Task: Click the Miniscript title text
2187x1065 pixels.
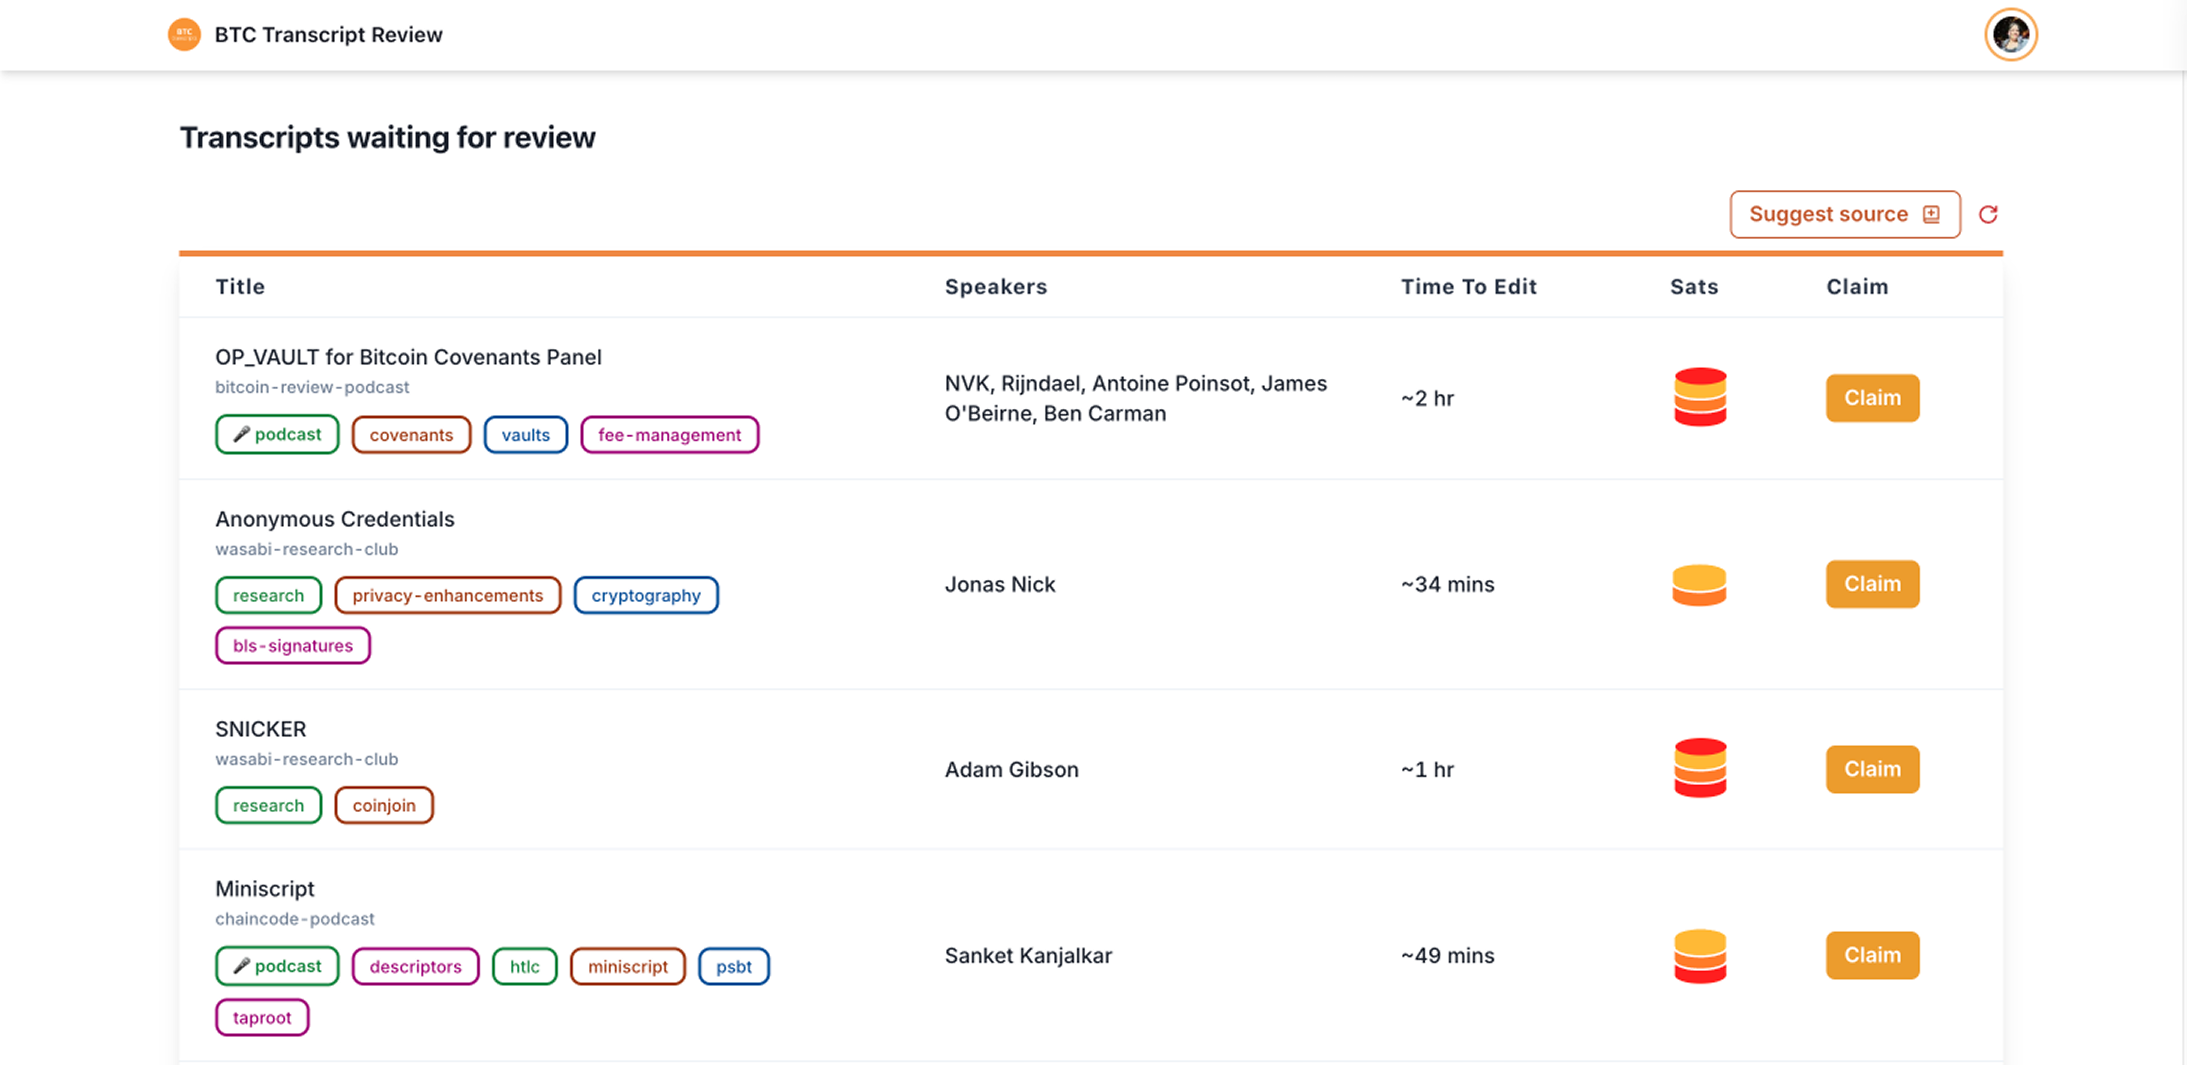Action: (264, 889)
